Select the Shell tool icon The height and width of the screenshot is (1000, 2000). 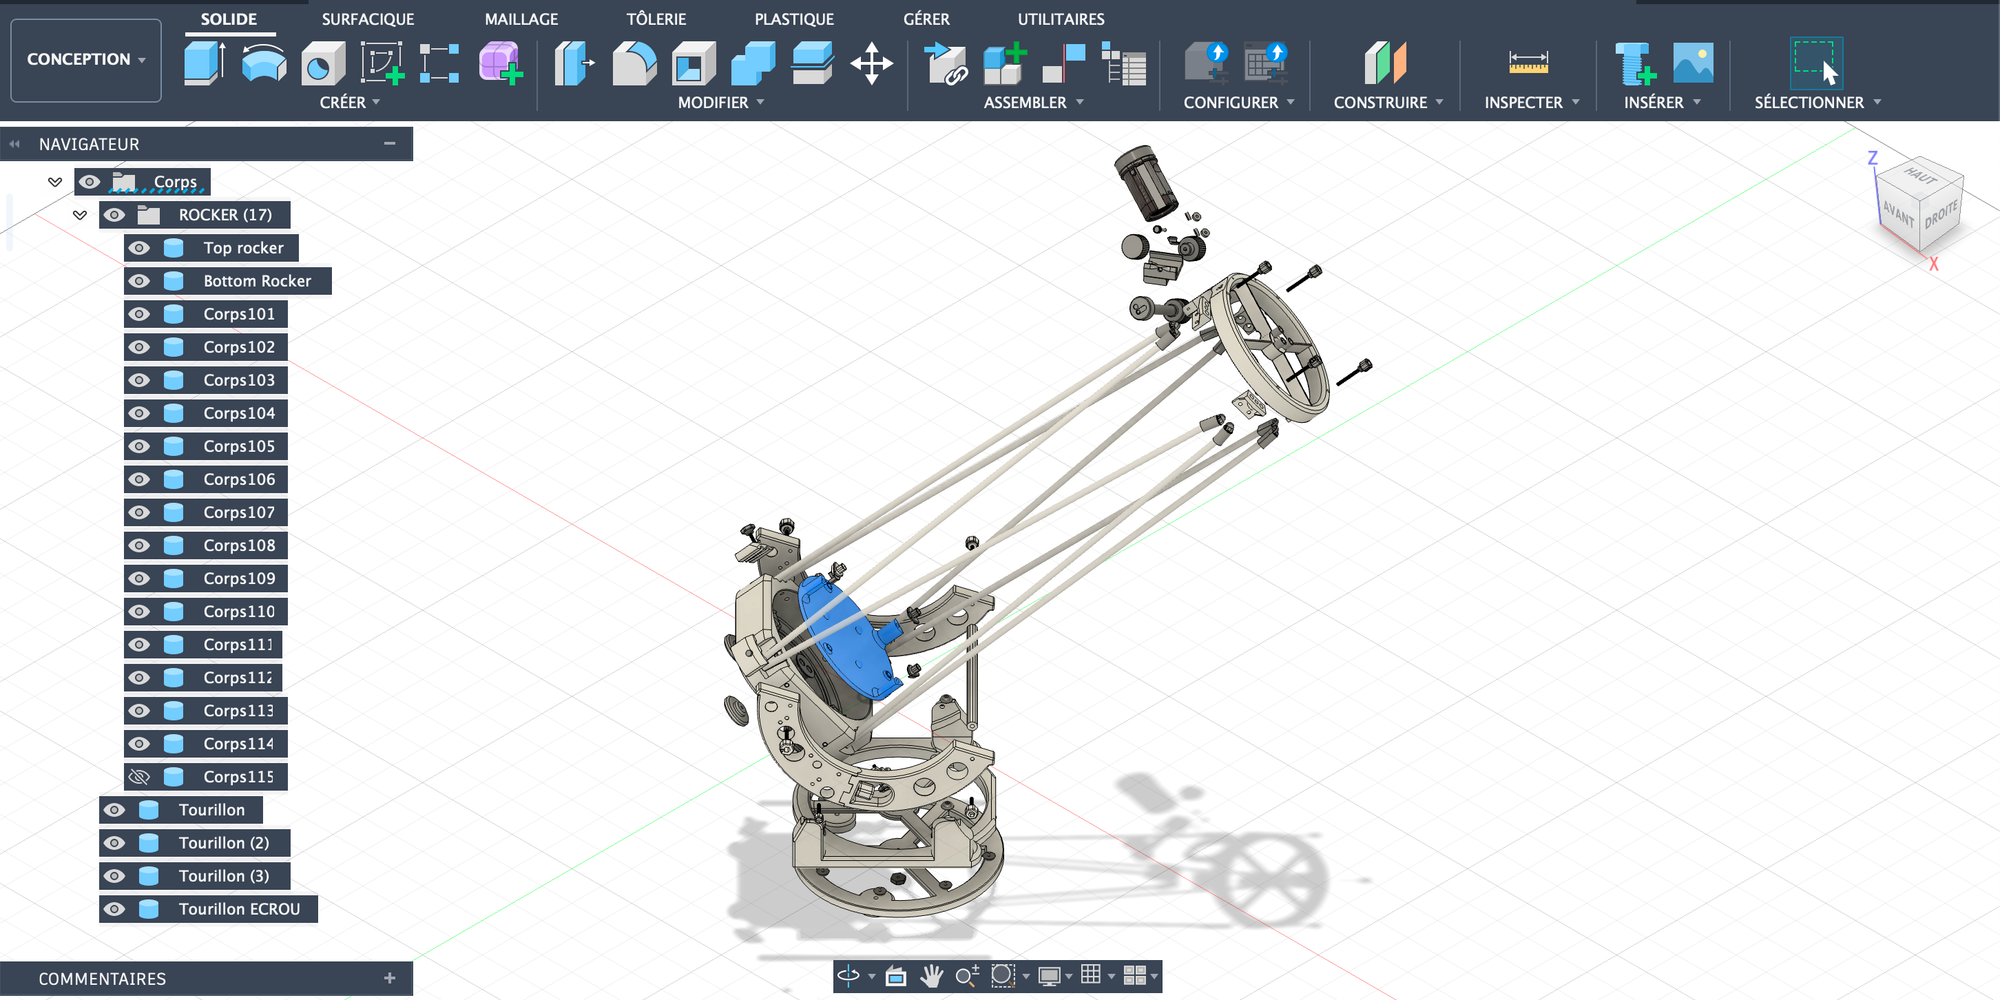694,63
